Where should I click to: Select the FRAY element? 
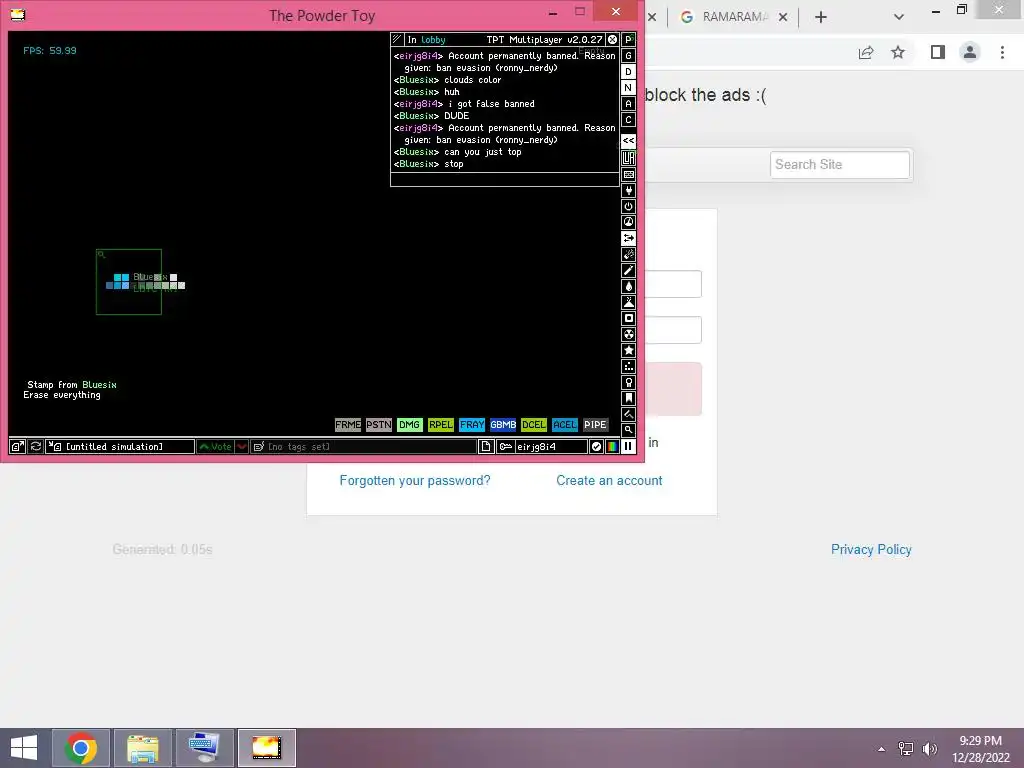coord(472,424)
